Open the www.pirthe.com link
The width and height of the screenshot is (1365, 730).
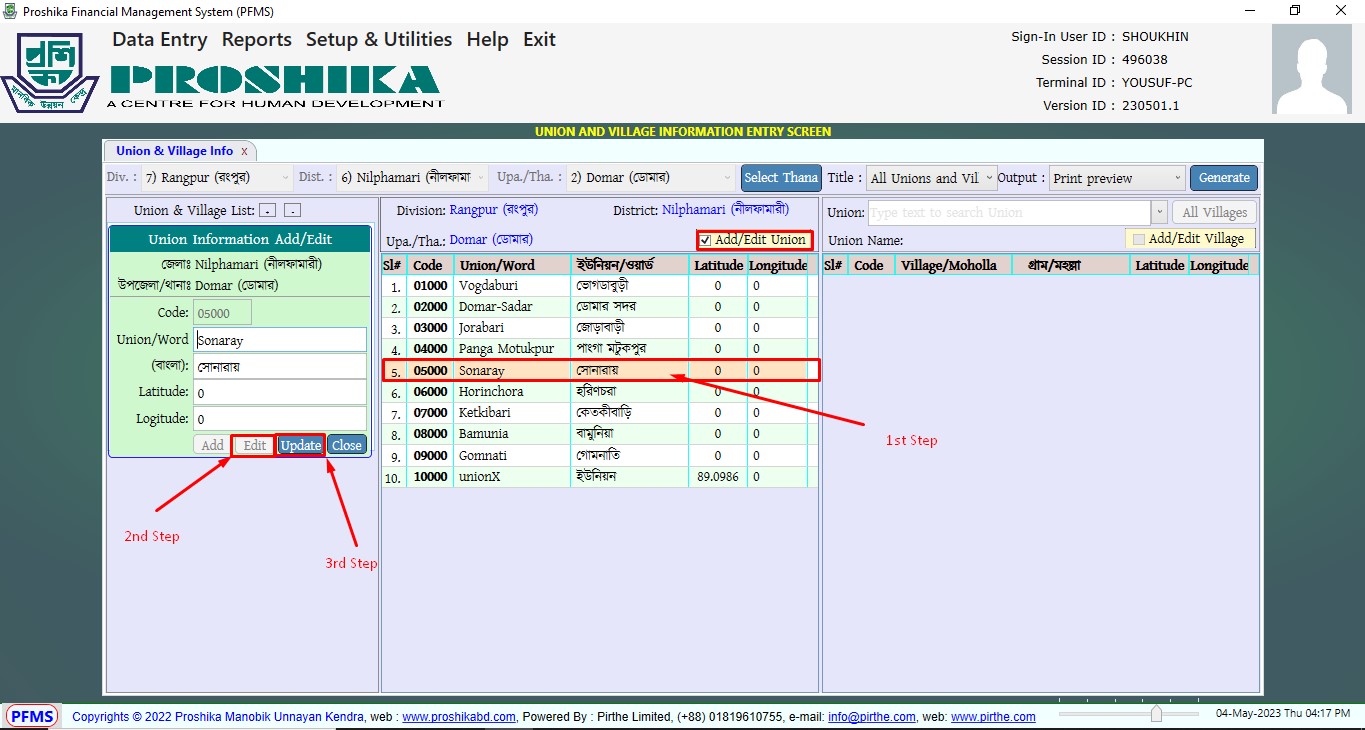pyautogui.click(x=993, y=717)
